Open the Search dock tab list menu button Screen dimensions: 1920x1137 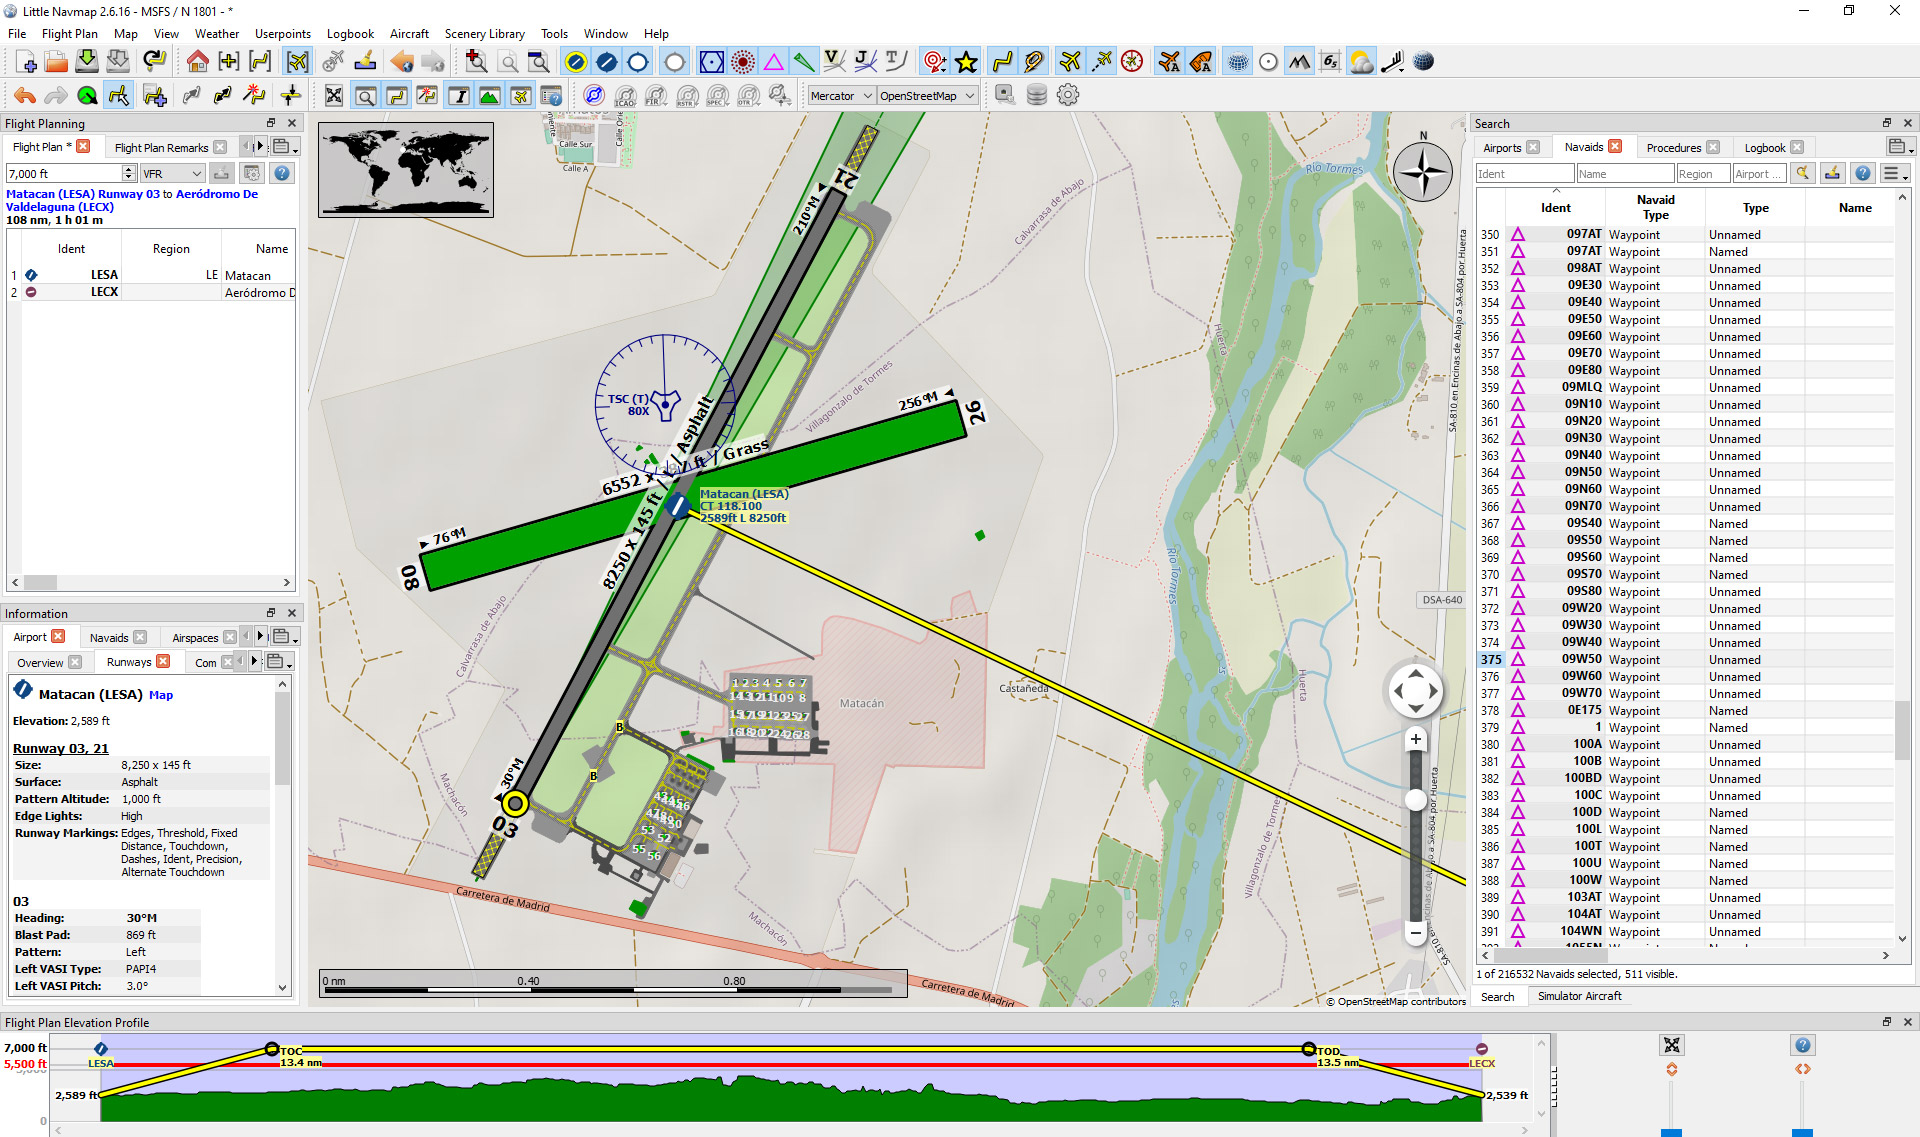point(1900,147)
